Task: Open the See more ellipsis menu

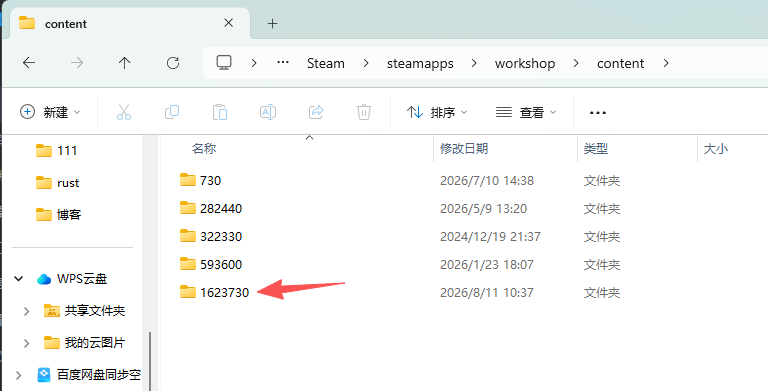Action: tap(598, 113)
